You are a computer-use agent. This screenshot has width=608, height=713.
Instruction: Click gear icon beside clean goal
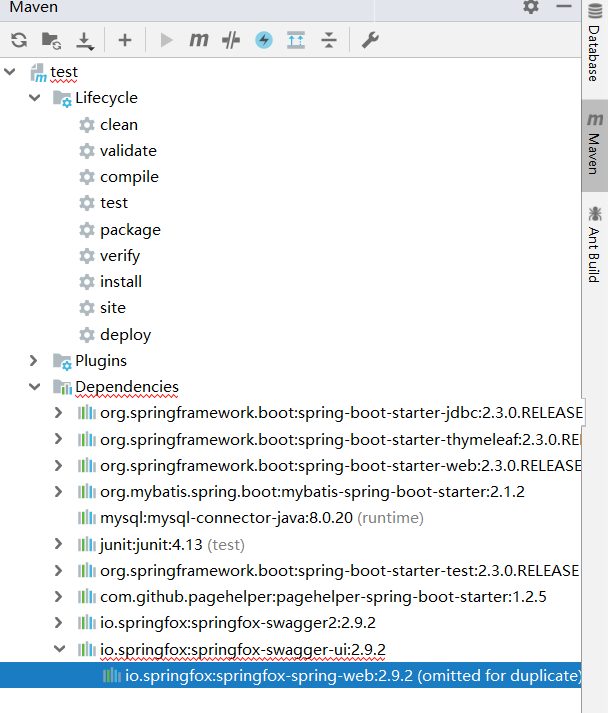87,125
